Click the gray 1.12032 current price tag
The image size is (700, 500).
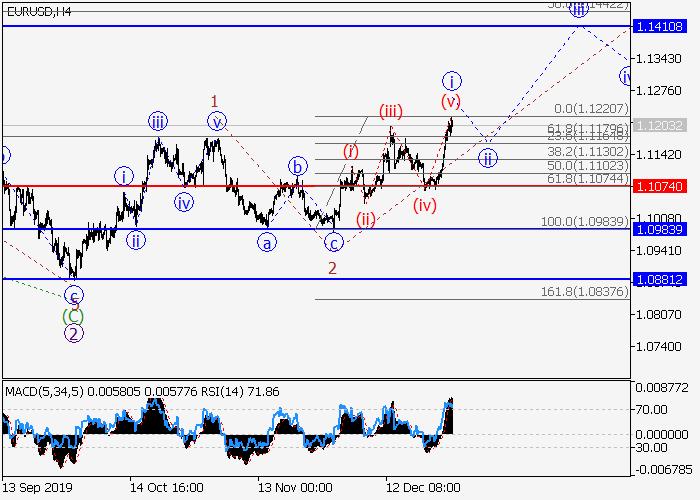point(664,125)
